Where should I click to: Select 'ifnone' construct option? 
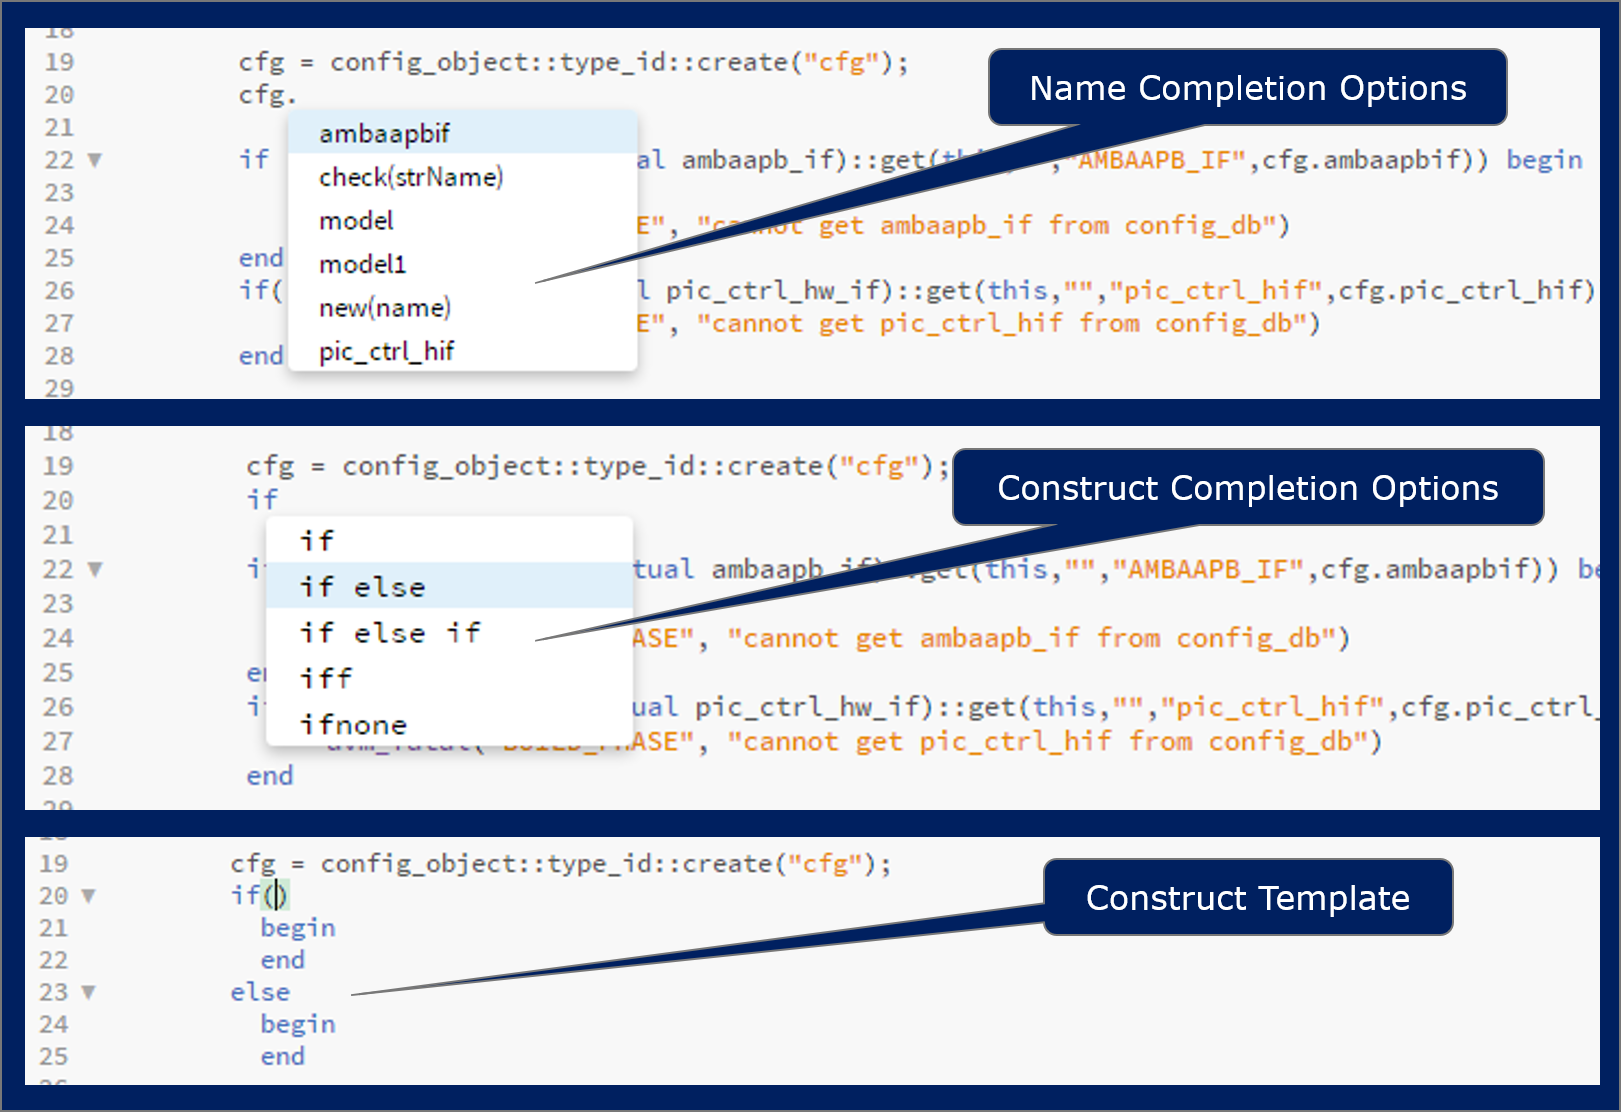[x=449, y=724]
